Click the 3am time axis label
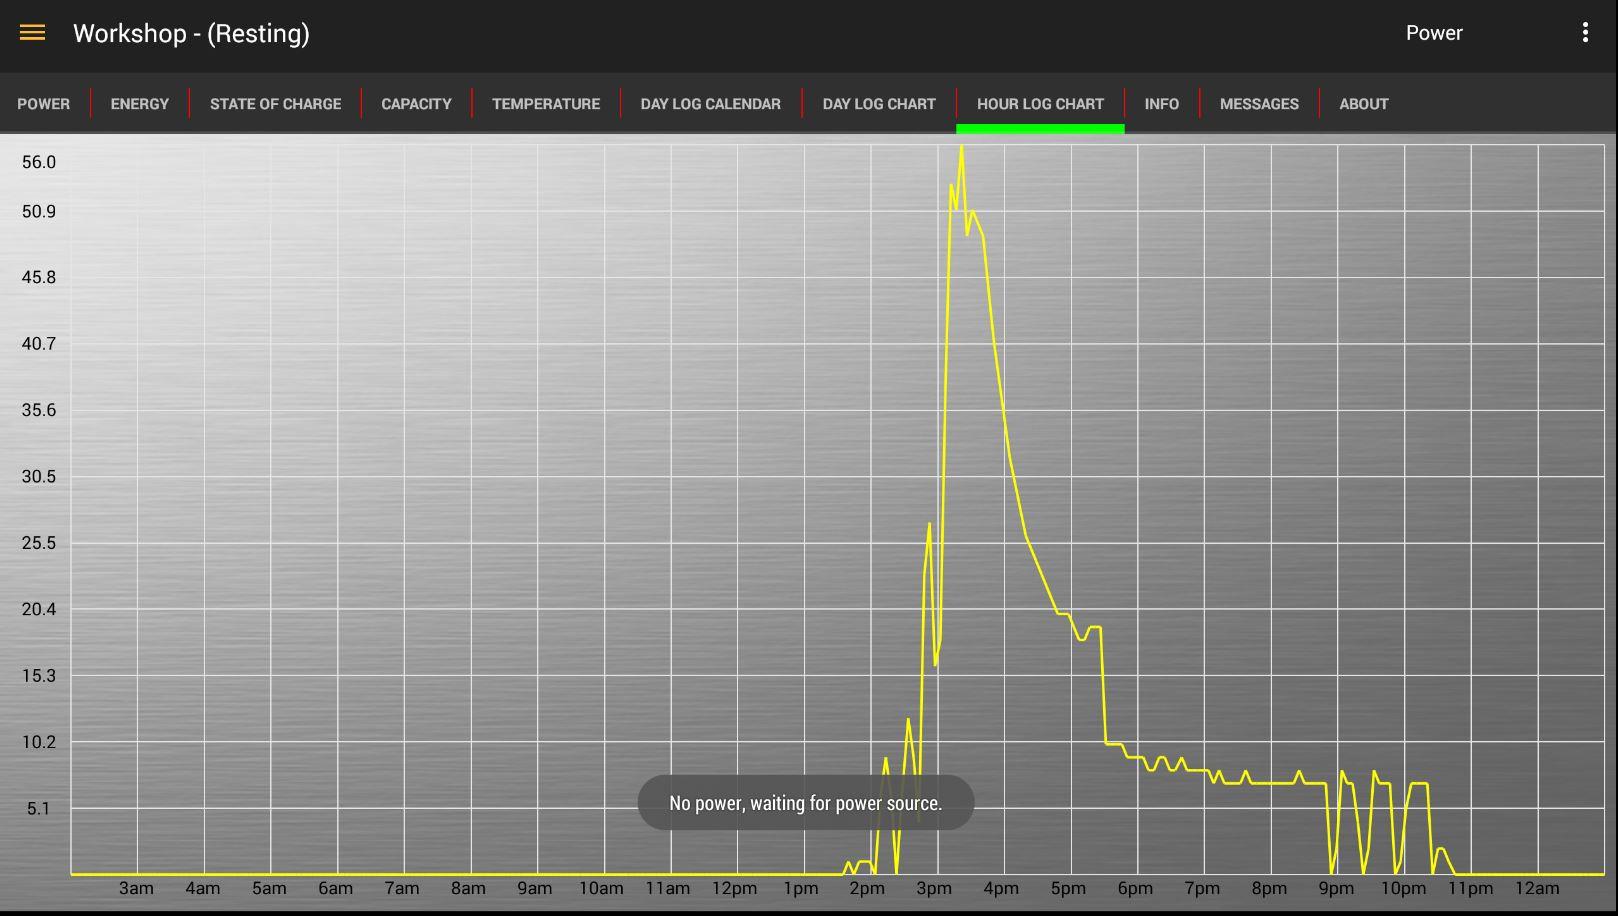The image size is (1618, 916). click(136, 888)
